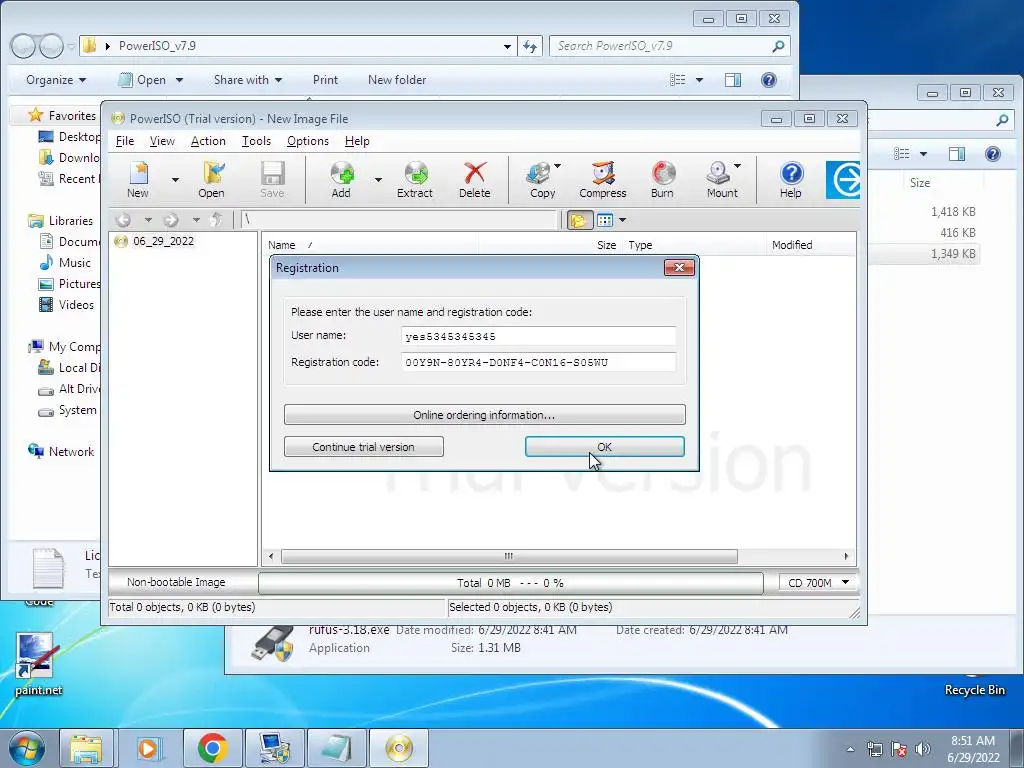The width and height of the screenshot is (1024, 768).
Task: Open the dropdown arrow next to Add
Action: (x=378, y=180)
